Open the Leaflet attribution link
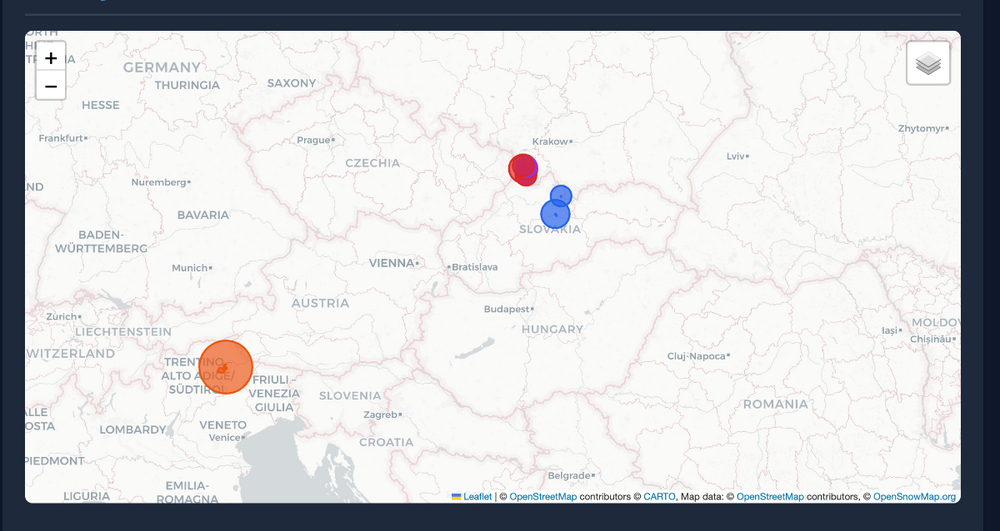Viewport: 1000px width, 531px height. tap(477, 497)
